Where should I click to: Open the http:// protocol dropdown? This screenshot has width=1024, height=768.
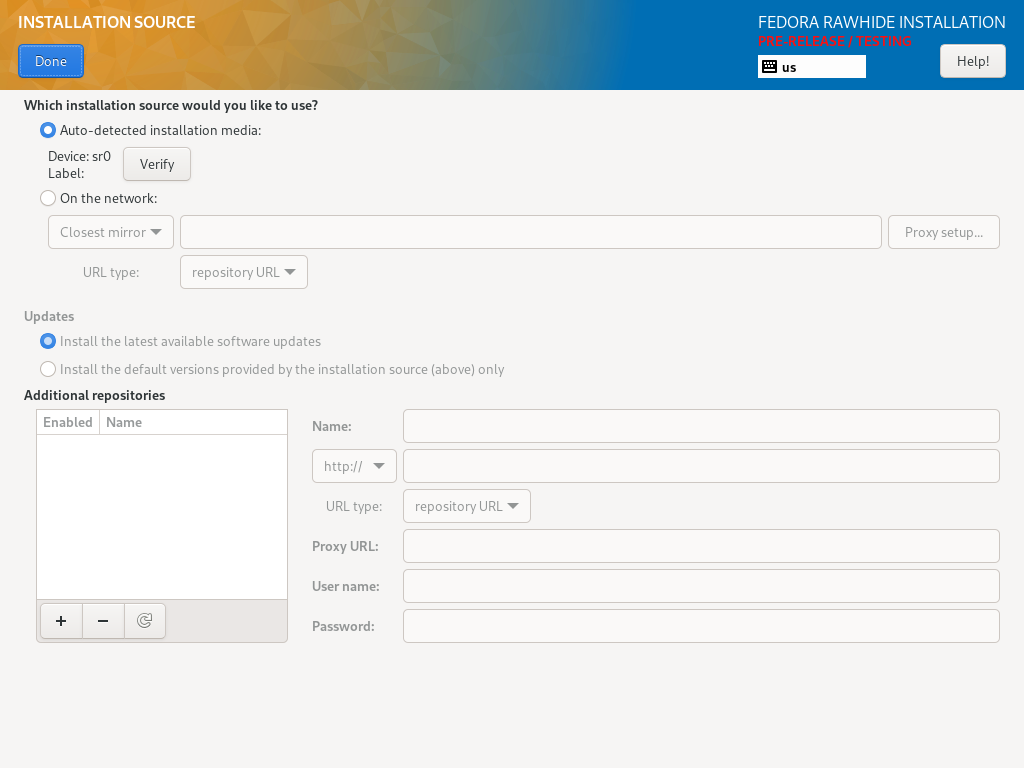354,466
